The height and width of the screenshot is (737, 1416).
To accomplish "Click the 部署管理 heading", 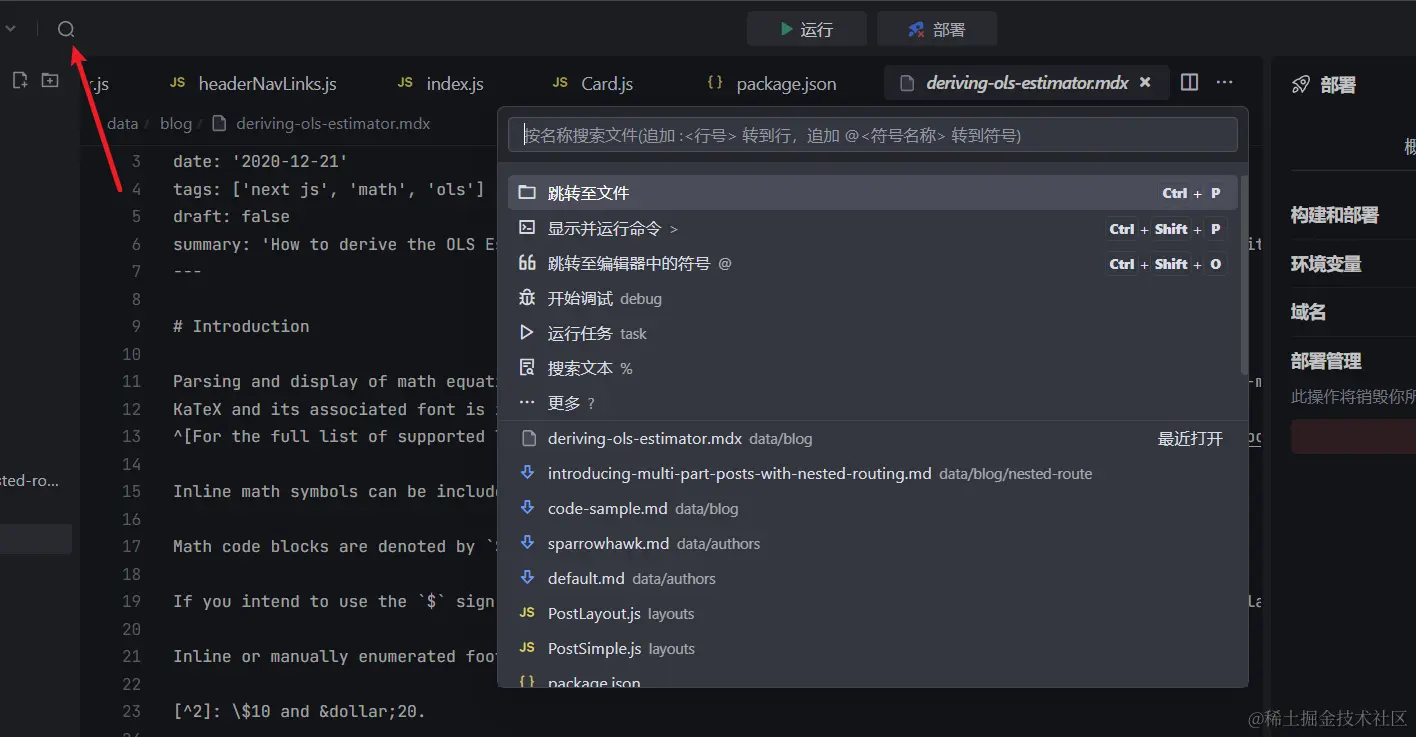I will click(1326, 361).
